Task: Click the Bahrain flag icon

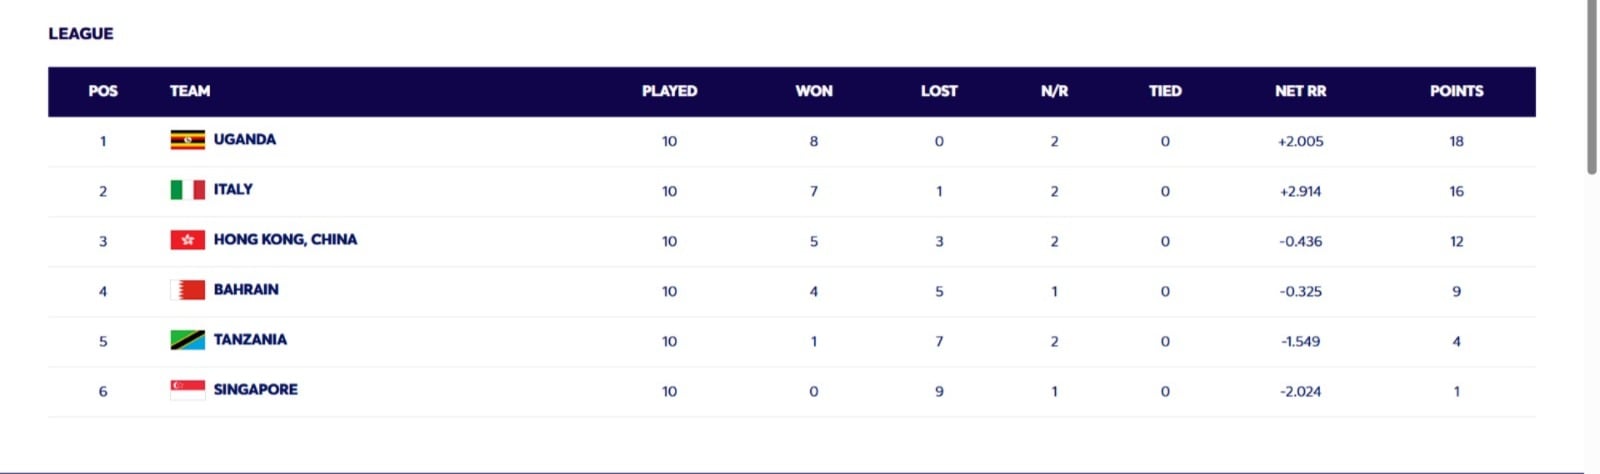Action: click(x=187, y=290)
